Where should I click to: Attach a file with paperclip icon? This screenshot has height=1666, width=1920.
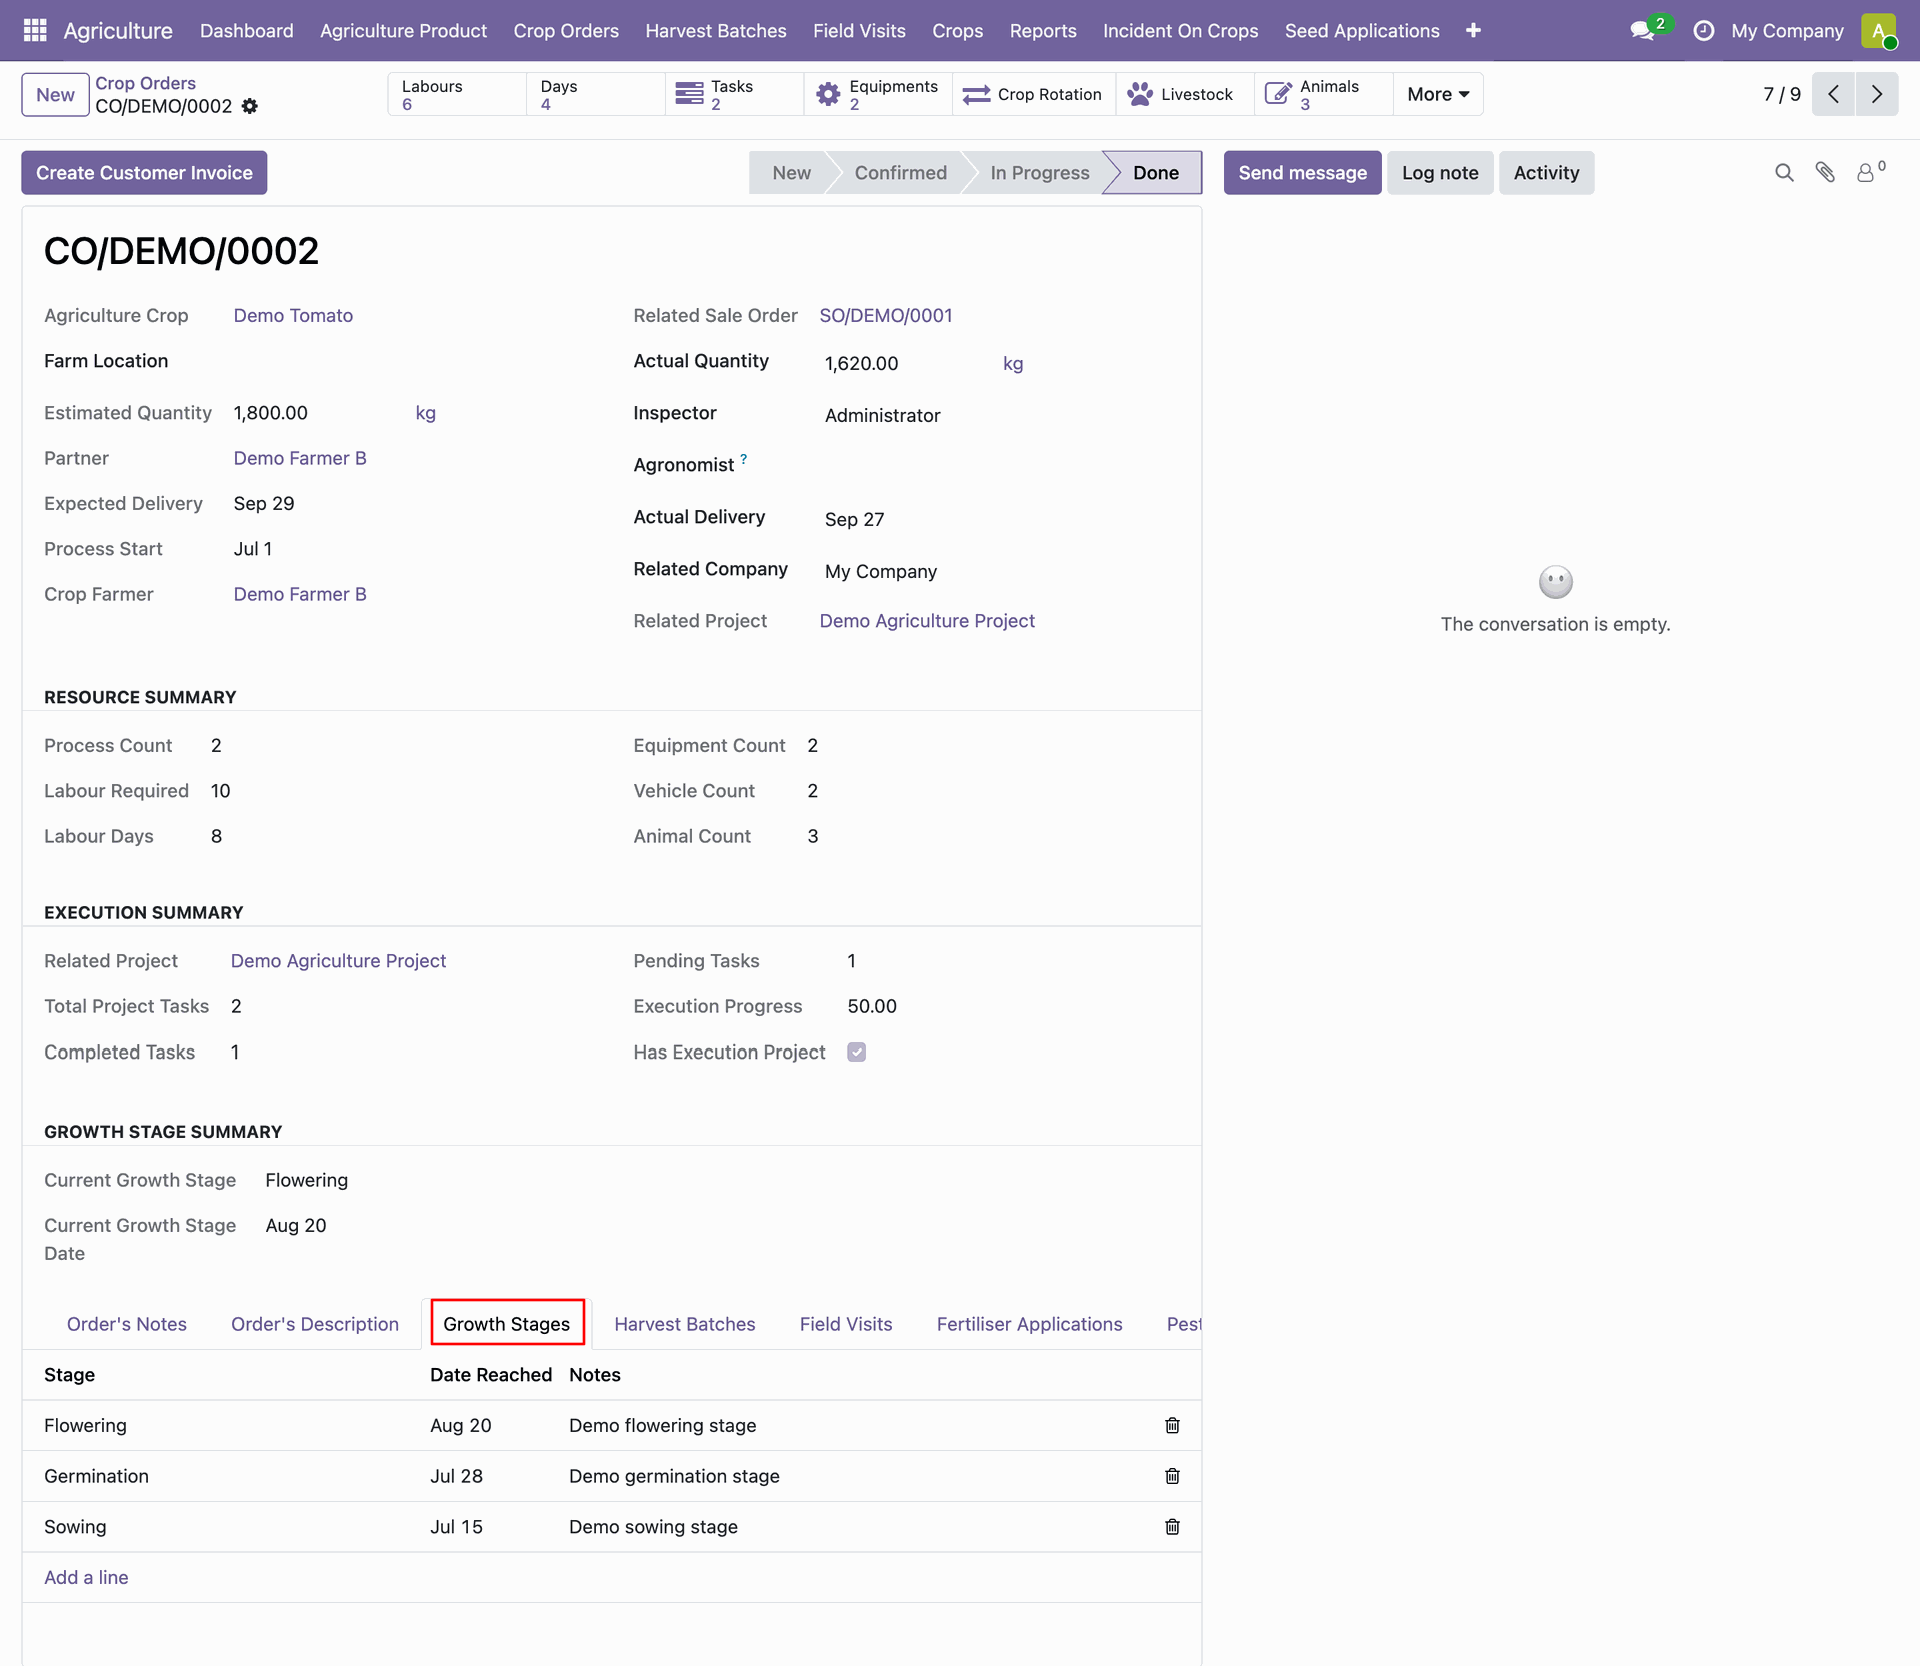(1825, 173)
